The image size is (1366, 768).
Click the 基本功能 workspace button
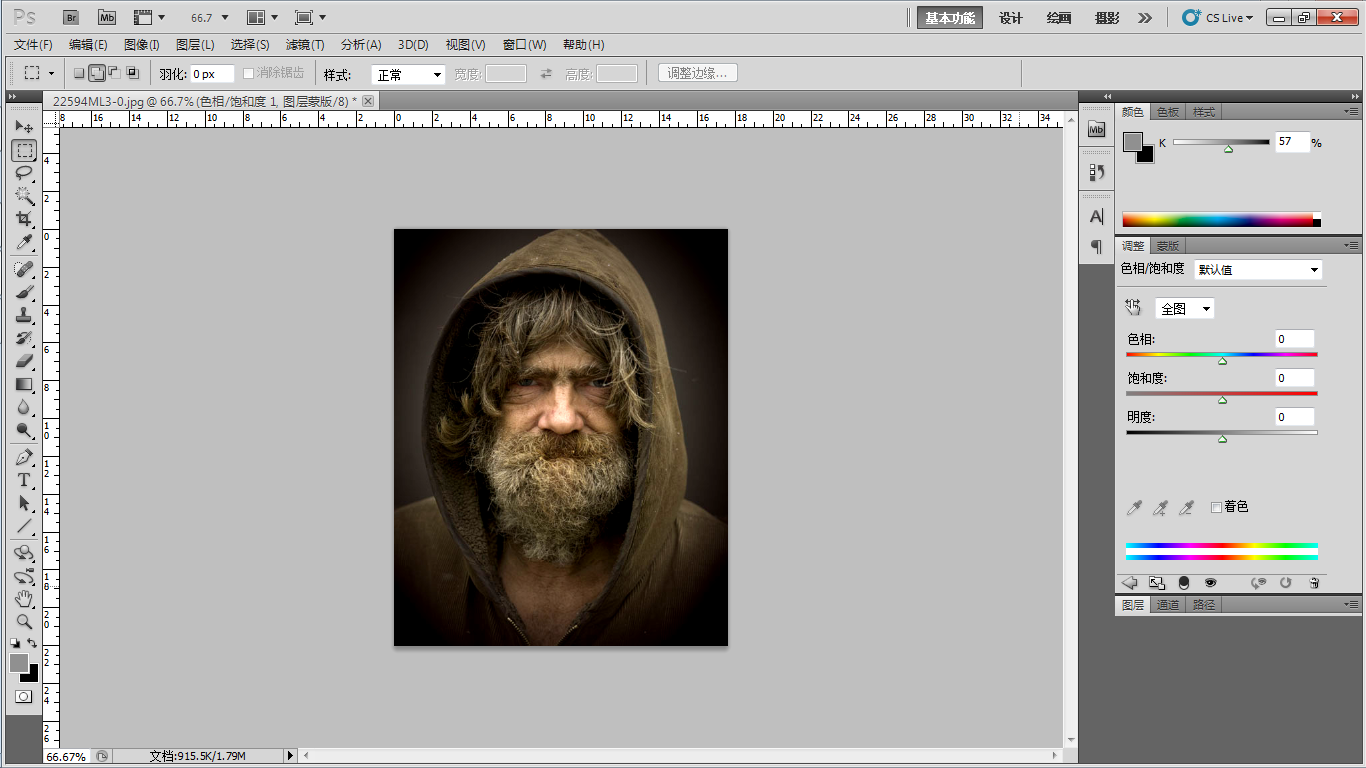(x=949, y=18)
